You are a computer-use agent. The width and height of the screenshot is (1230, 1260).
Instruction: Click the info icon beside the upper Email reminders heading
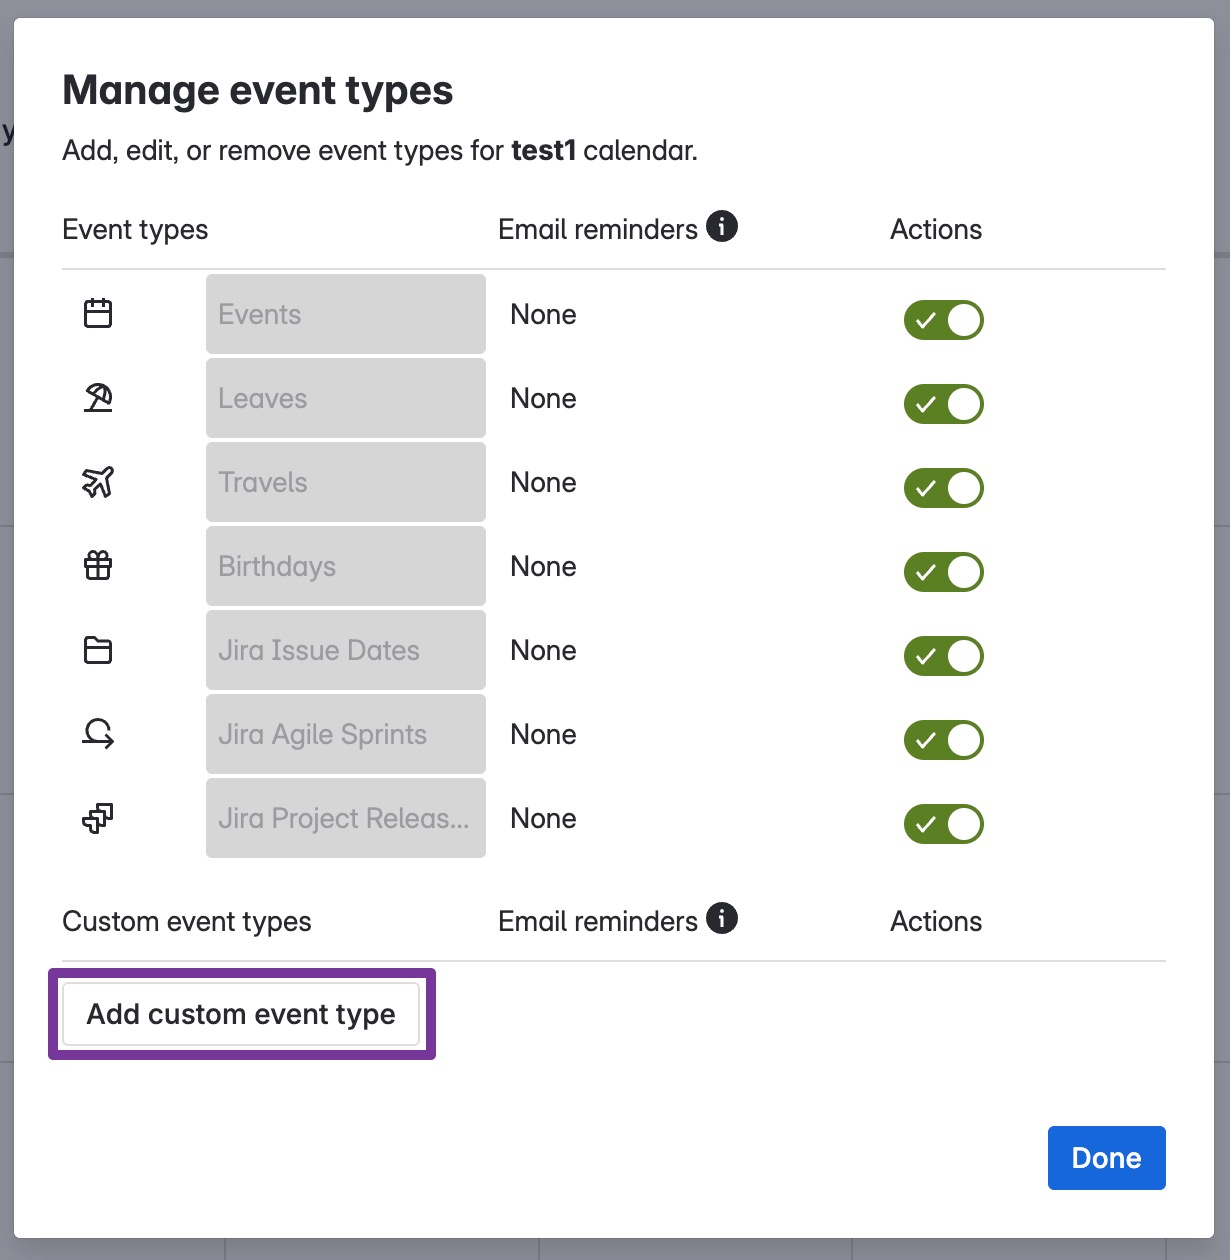click(x=722, y=226)
